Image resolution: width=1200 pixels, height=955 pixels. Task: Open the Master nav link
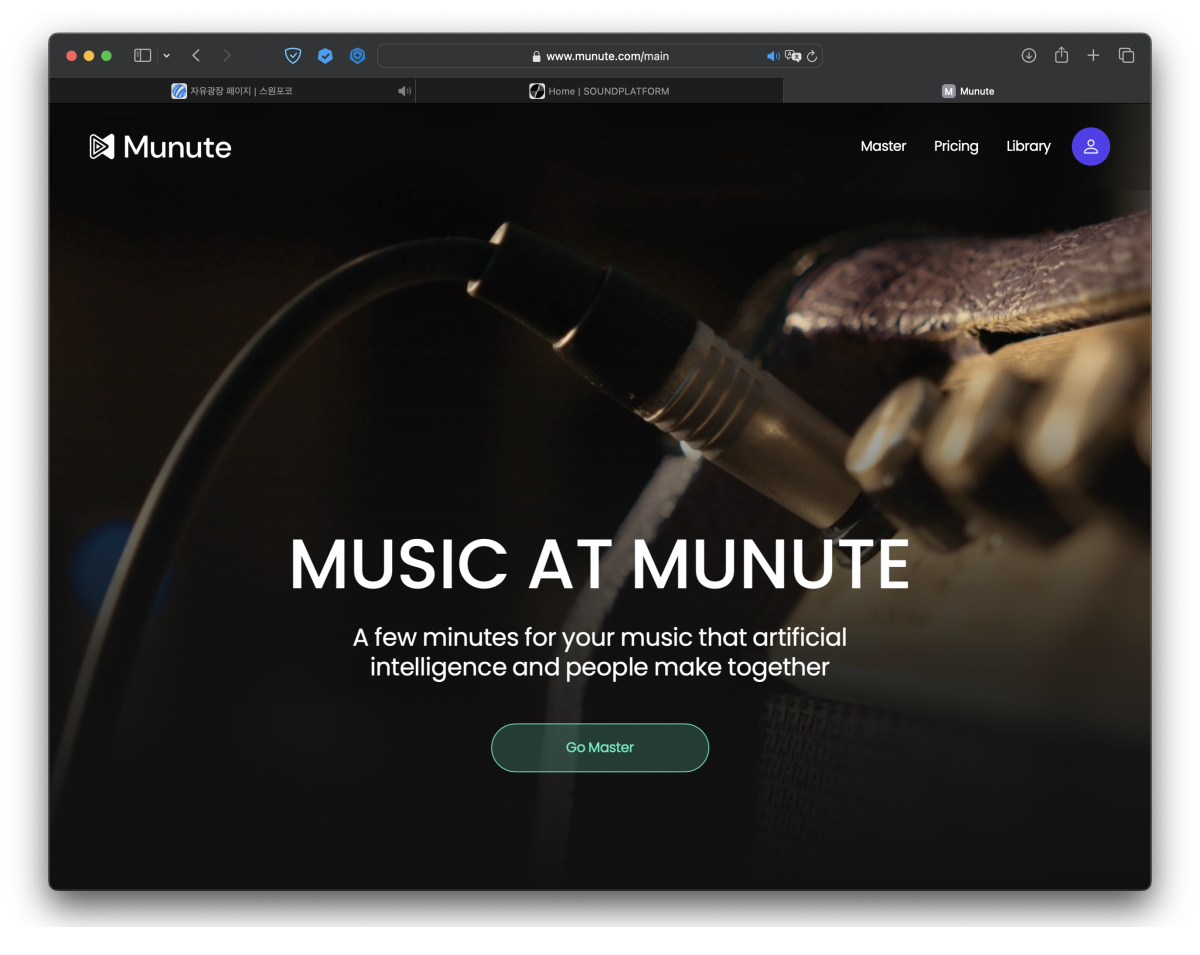[x=883, y=146]
